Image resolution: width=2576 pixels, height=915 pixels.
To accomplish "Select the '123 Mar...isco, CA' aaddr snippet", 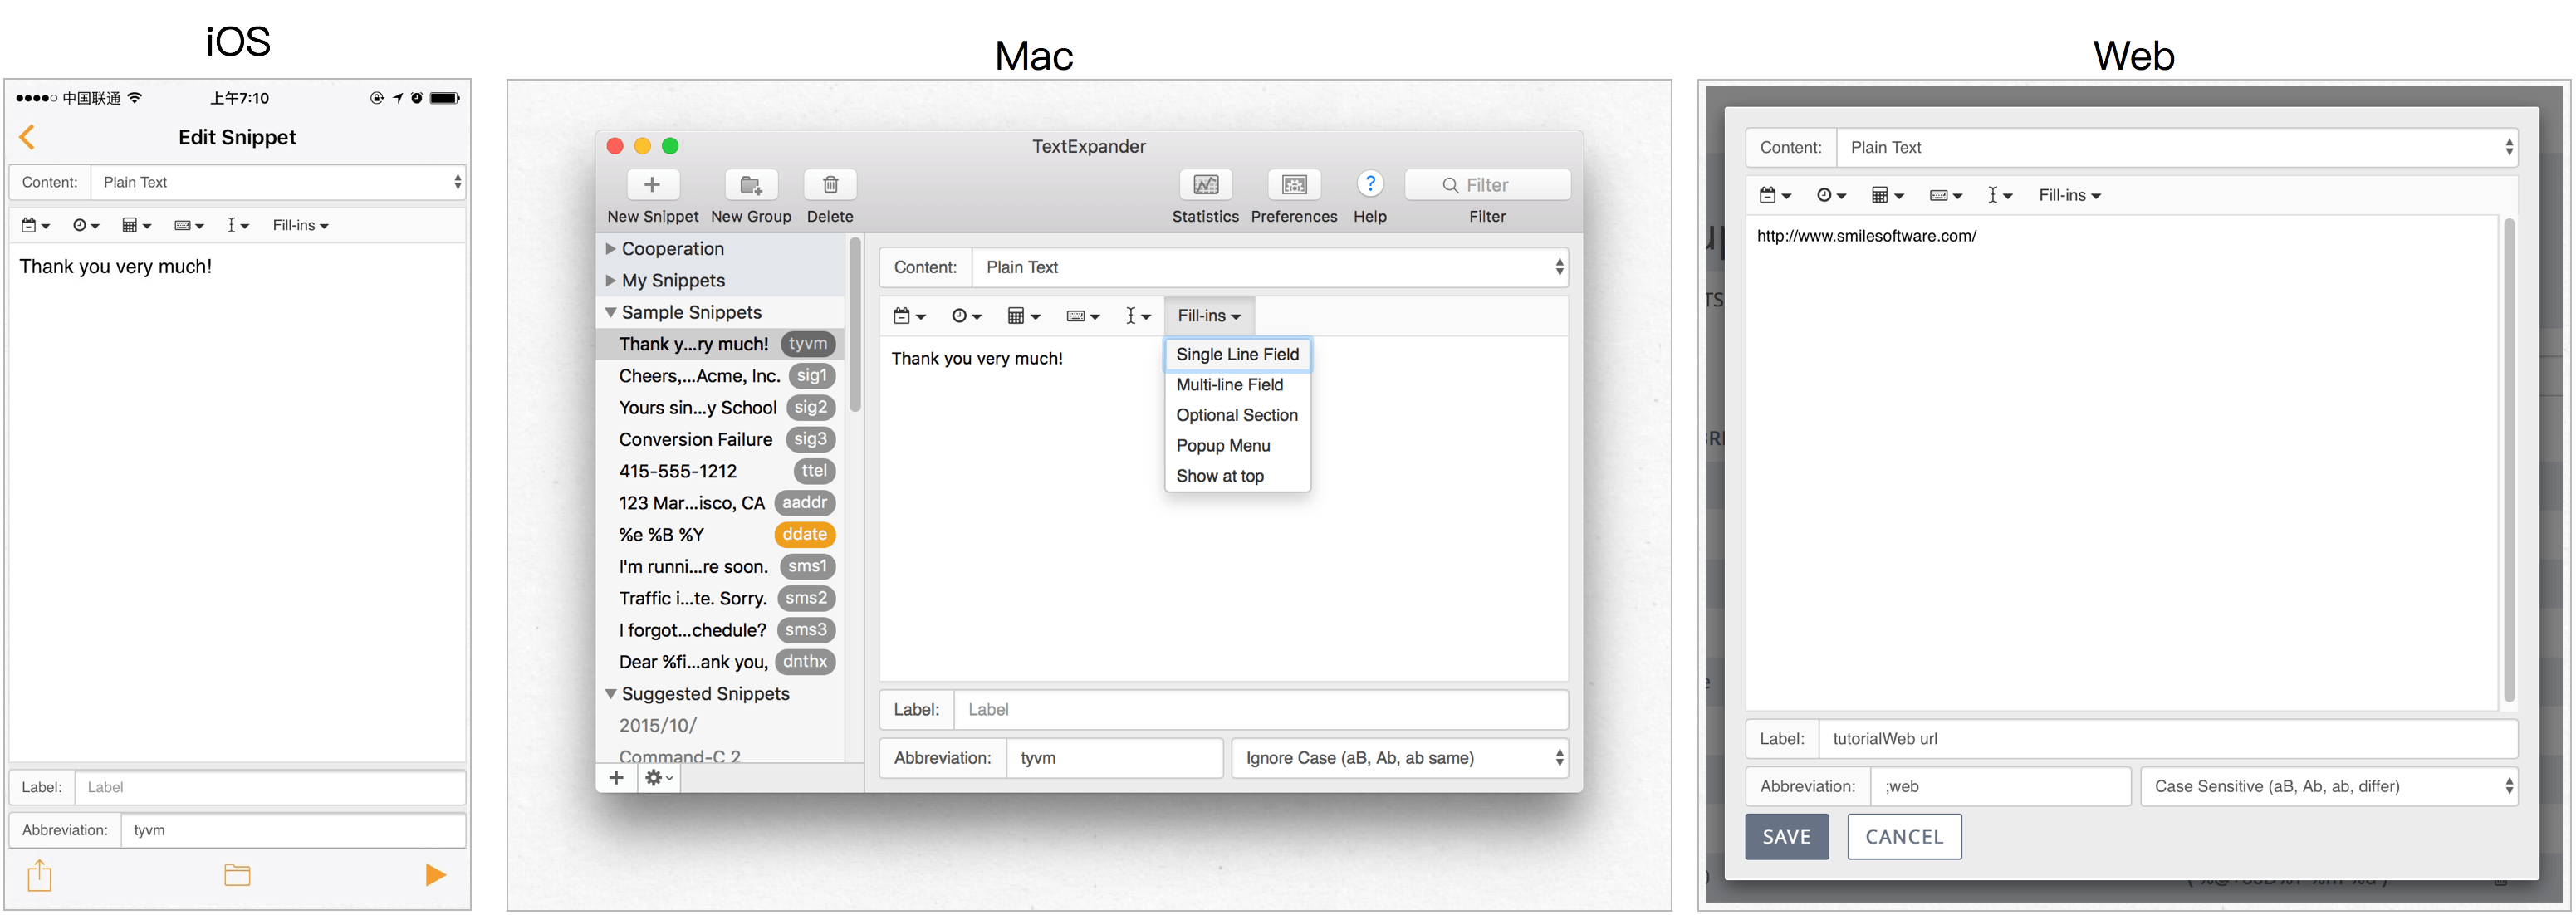I will coord(722,503).
